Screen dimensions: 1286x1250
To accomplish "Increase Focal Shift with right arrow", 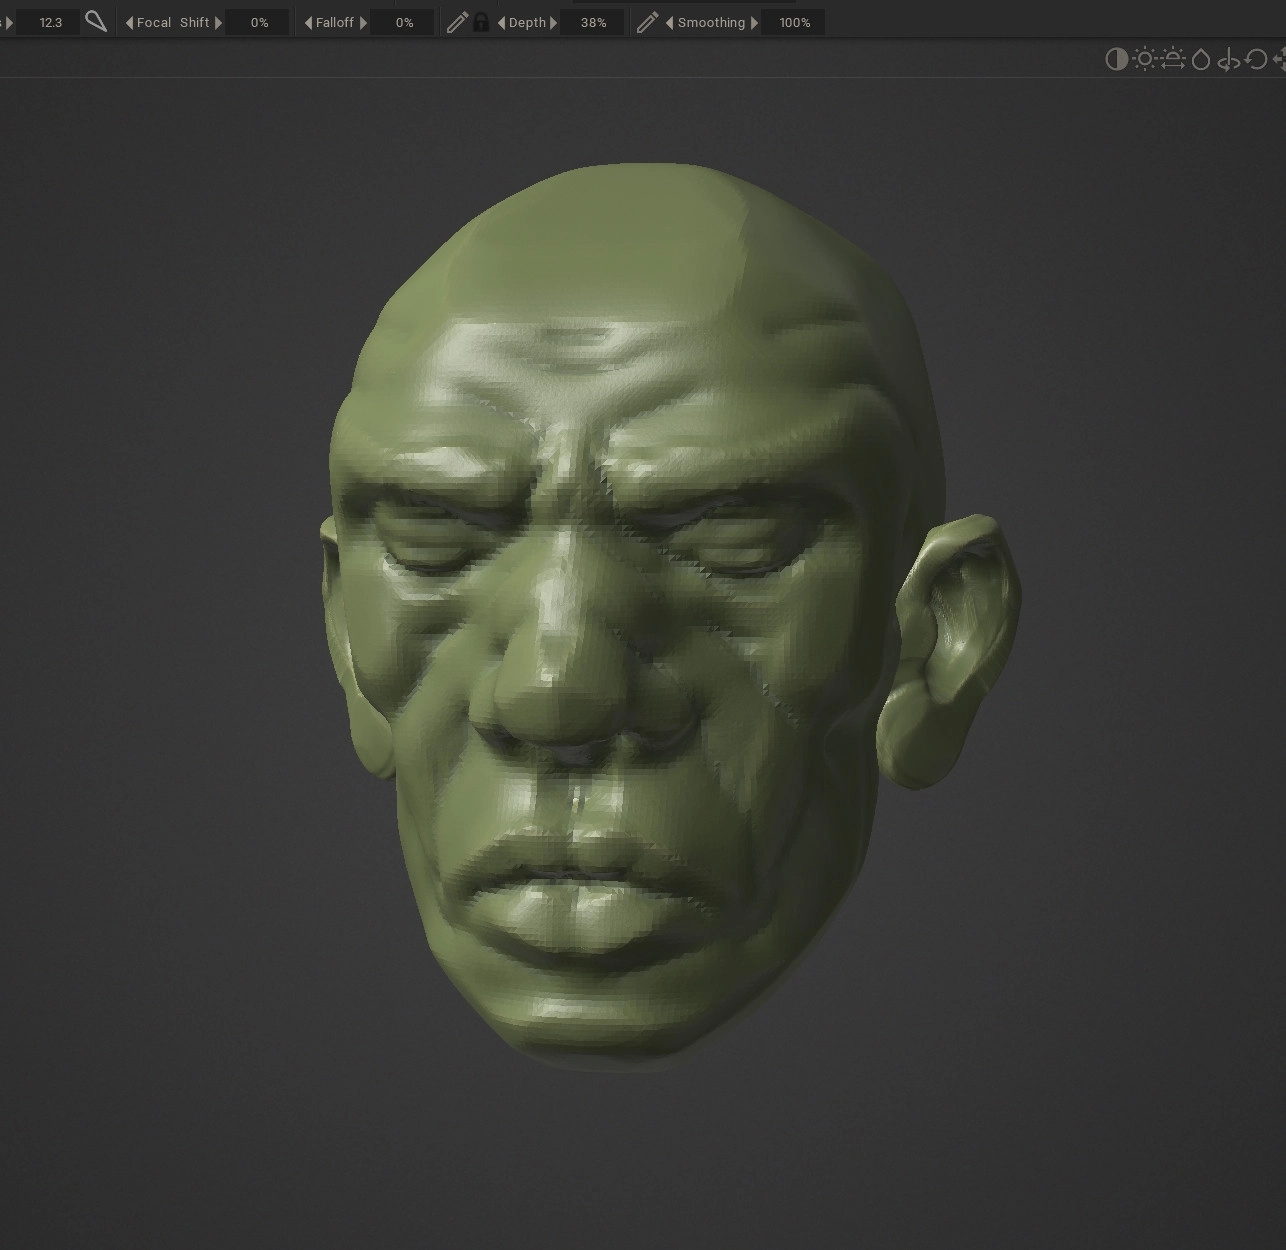I will 218,22.
